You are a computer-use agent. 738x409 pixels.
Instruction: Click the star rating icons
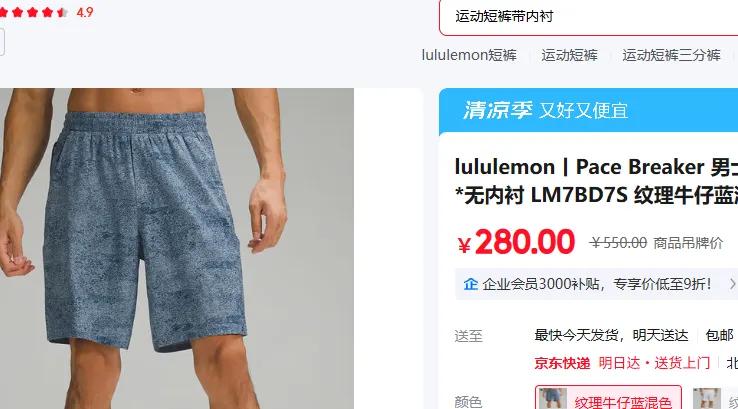[x=33, y=12]
